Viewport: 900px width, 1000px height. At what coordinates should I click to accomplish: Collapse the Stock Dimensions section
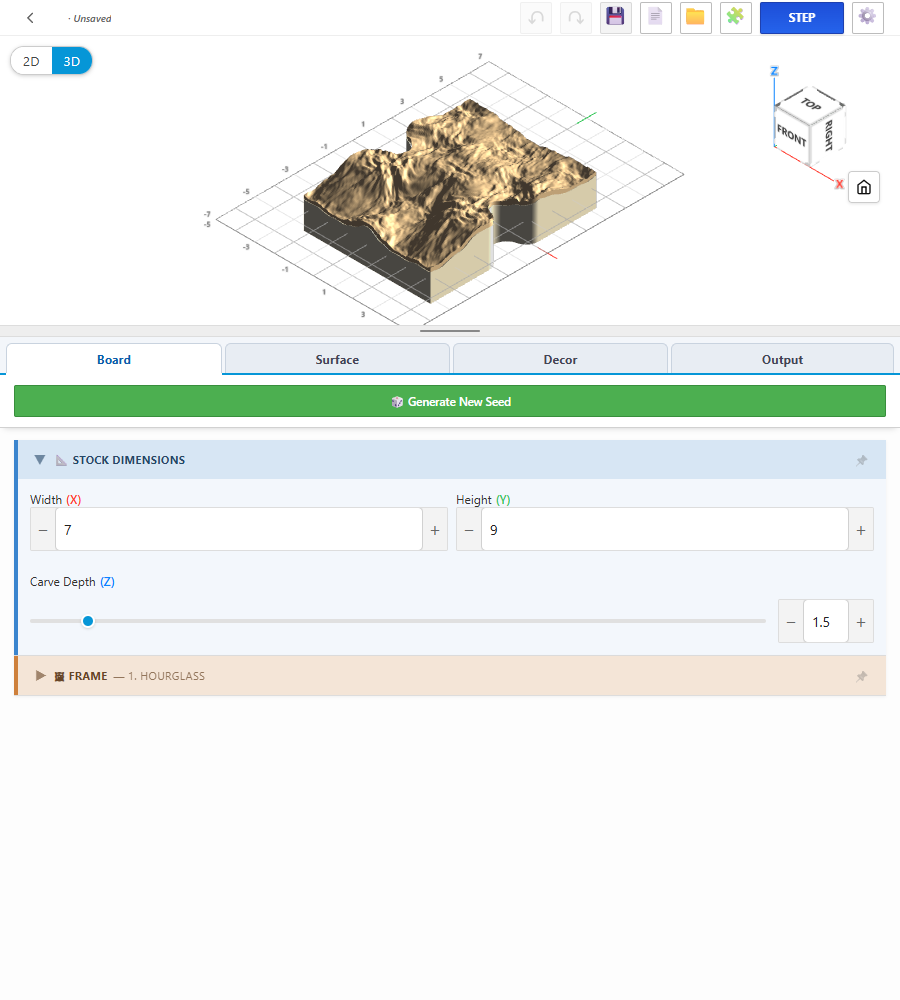tap(40, 460)
